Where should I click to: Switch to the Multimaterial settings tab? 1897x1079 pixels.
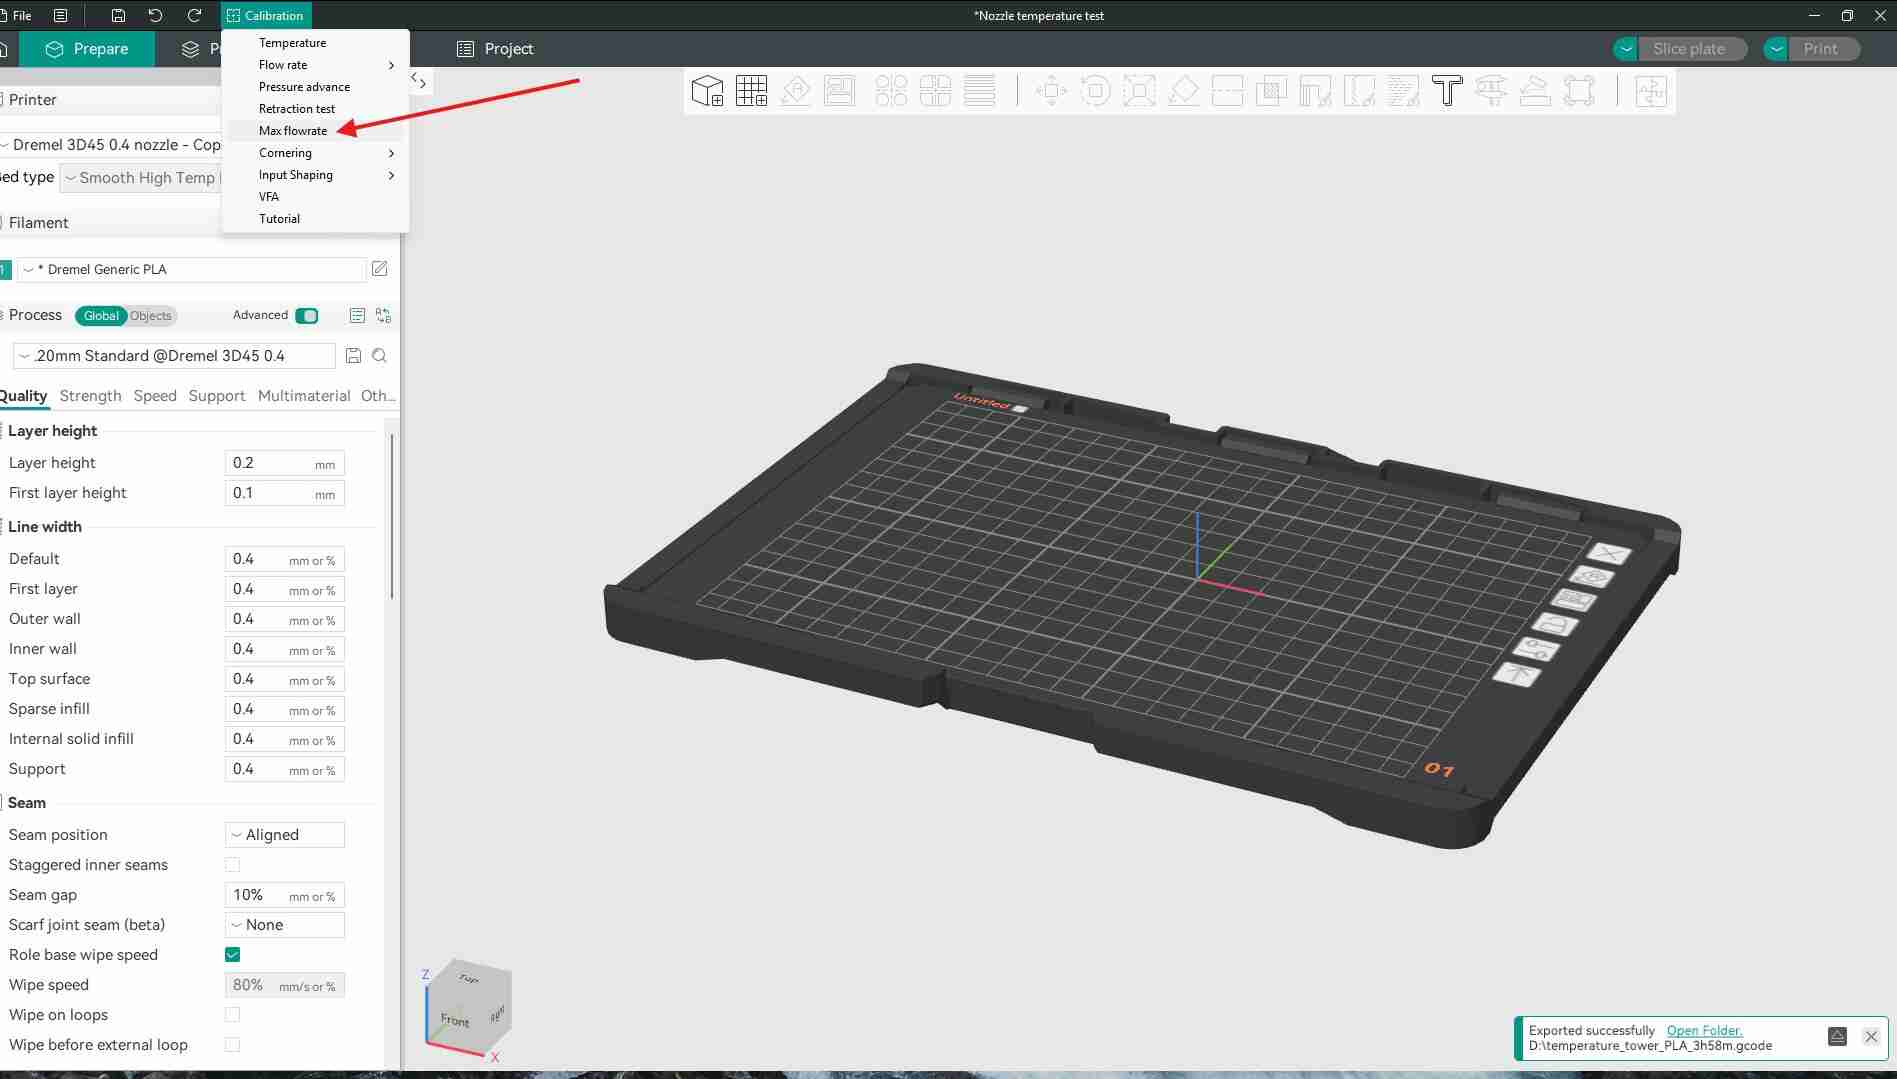[304, 396]
